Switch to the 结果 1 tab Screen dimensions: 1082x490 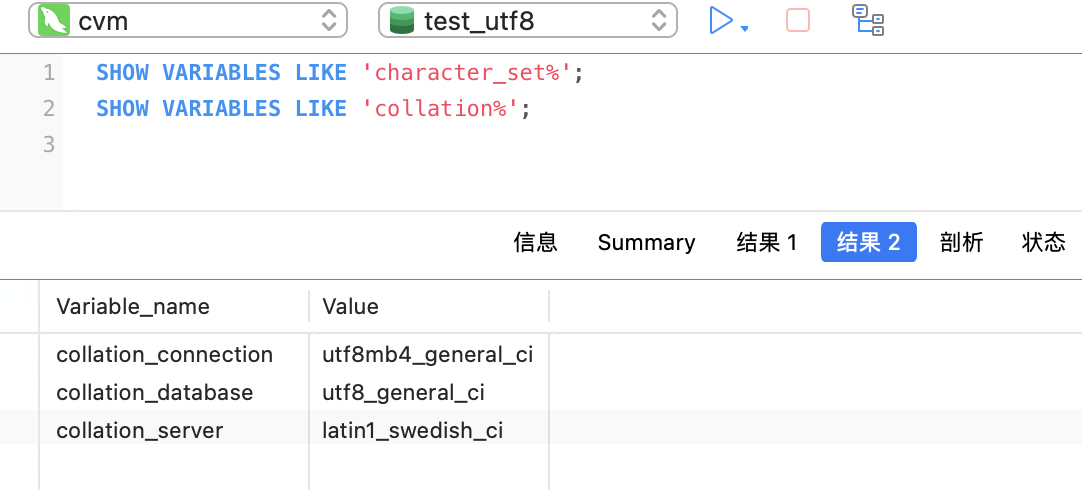point(767,242)
